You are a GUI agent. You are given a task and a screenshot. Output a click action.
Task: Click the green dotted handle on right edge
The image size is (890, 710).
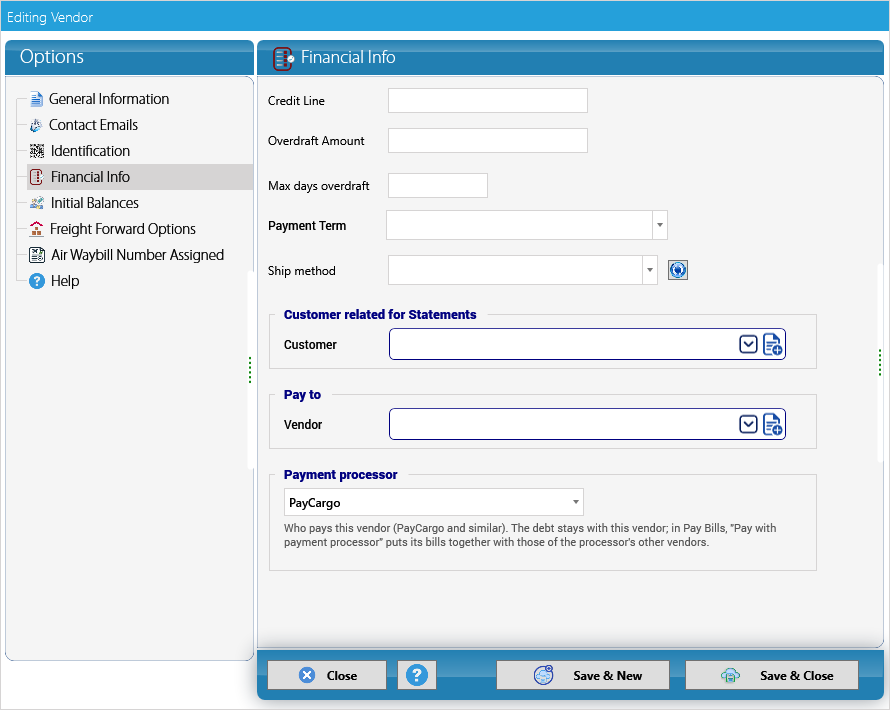tap(880, 363)
